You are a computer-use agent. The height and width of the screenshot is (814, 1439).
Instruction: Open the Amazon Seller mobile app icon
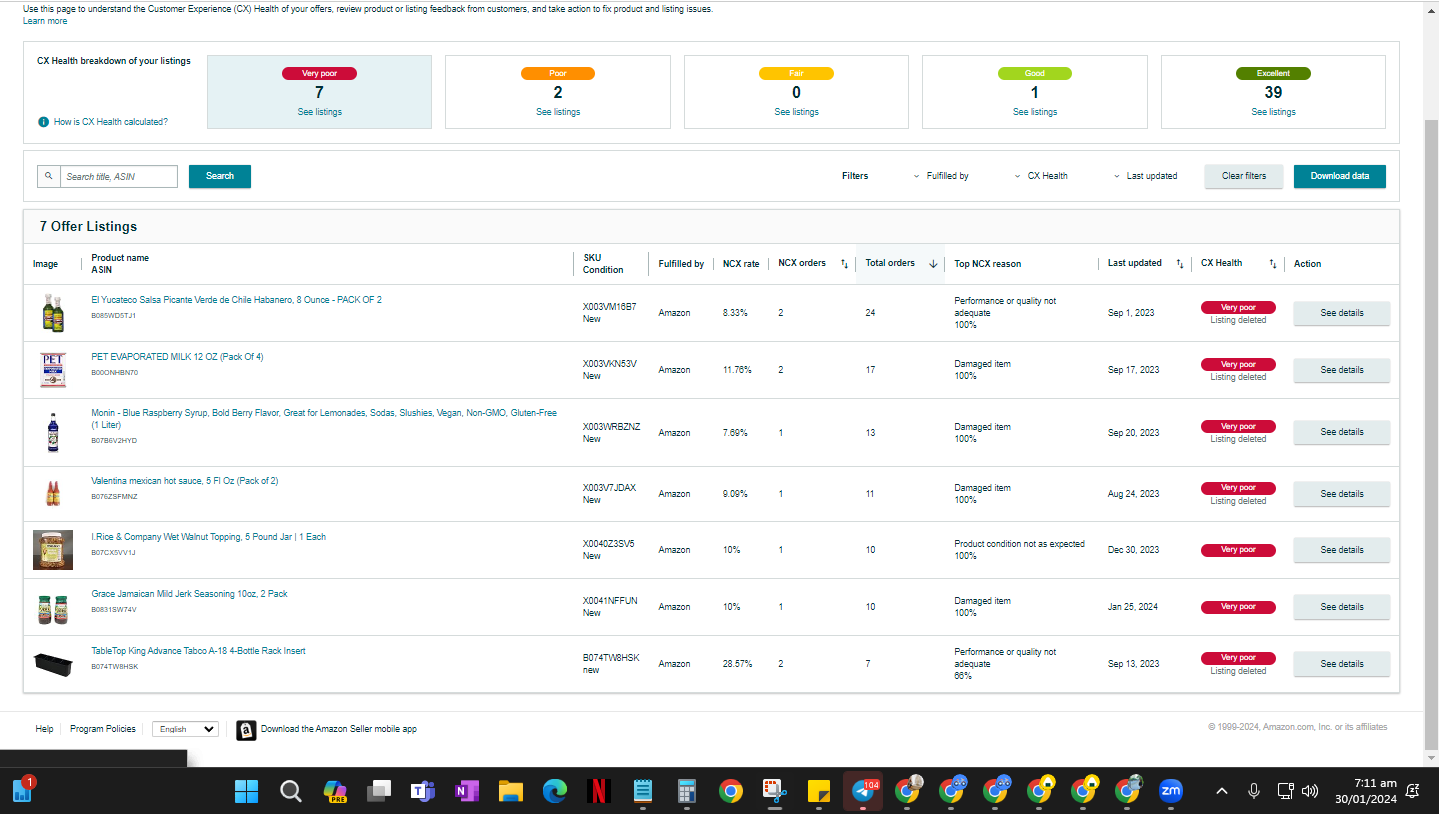point(246,730)
